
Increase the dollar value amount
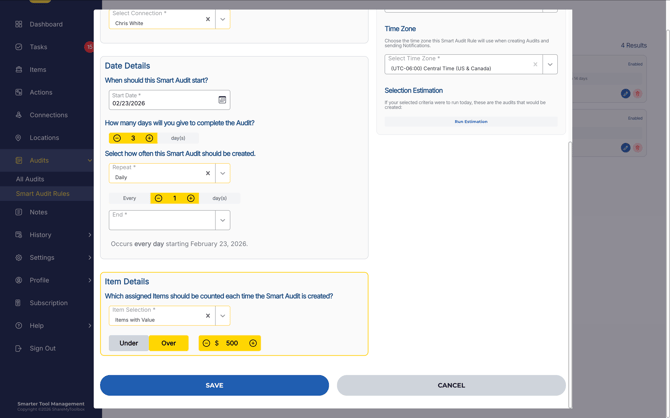coord(253,343)
